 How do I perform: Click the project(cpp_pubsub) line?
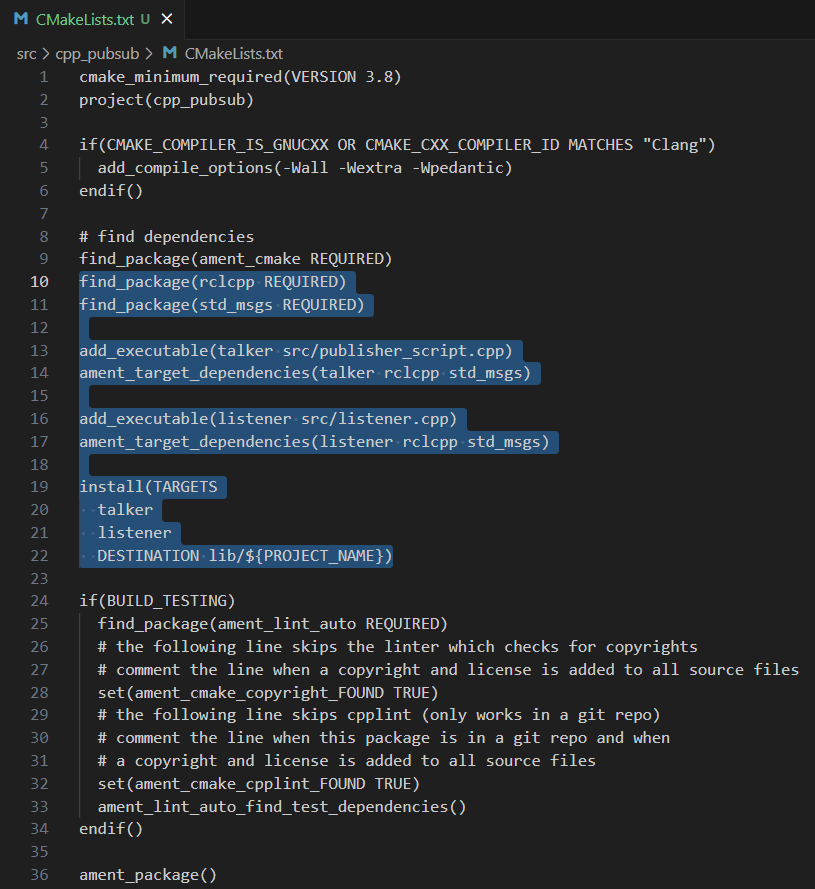click(x=166, y=100)
